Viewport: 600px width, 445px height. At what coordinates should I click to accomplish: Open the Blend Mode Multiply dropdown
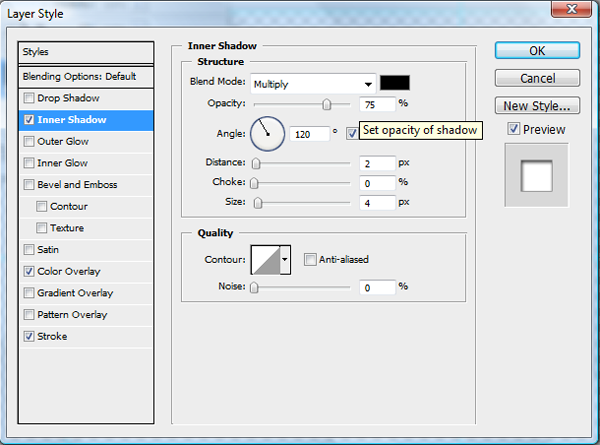[x=313, y=84]
